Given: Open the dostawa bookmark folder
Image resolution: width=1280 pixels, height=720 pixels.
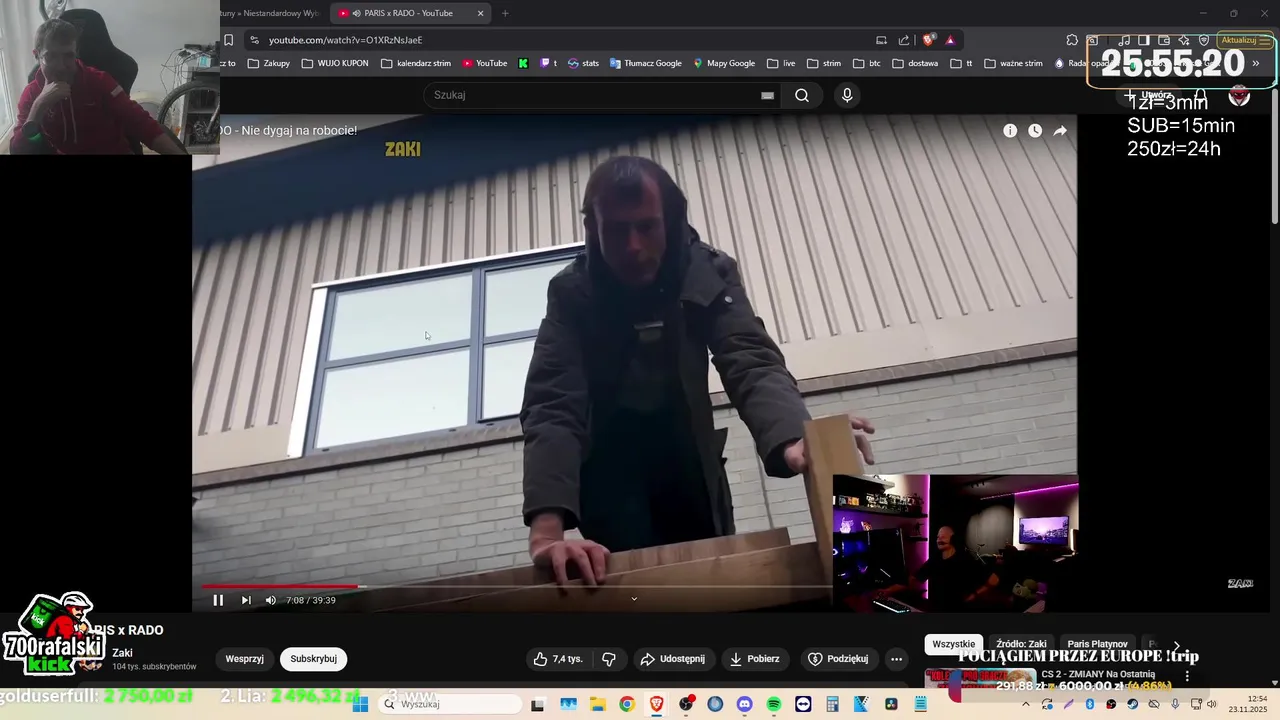Looking at the screenshot, I should click(x=914, y=63).
